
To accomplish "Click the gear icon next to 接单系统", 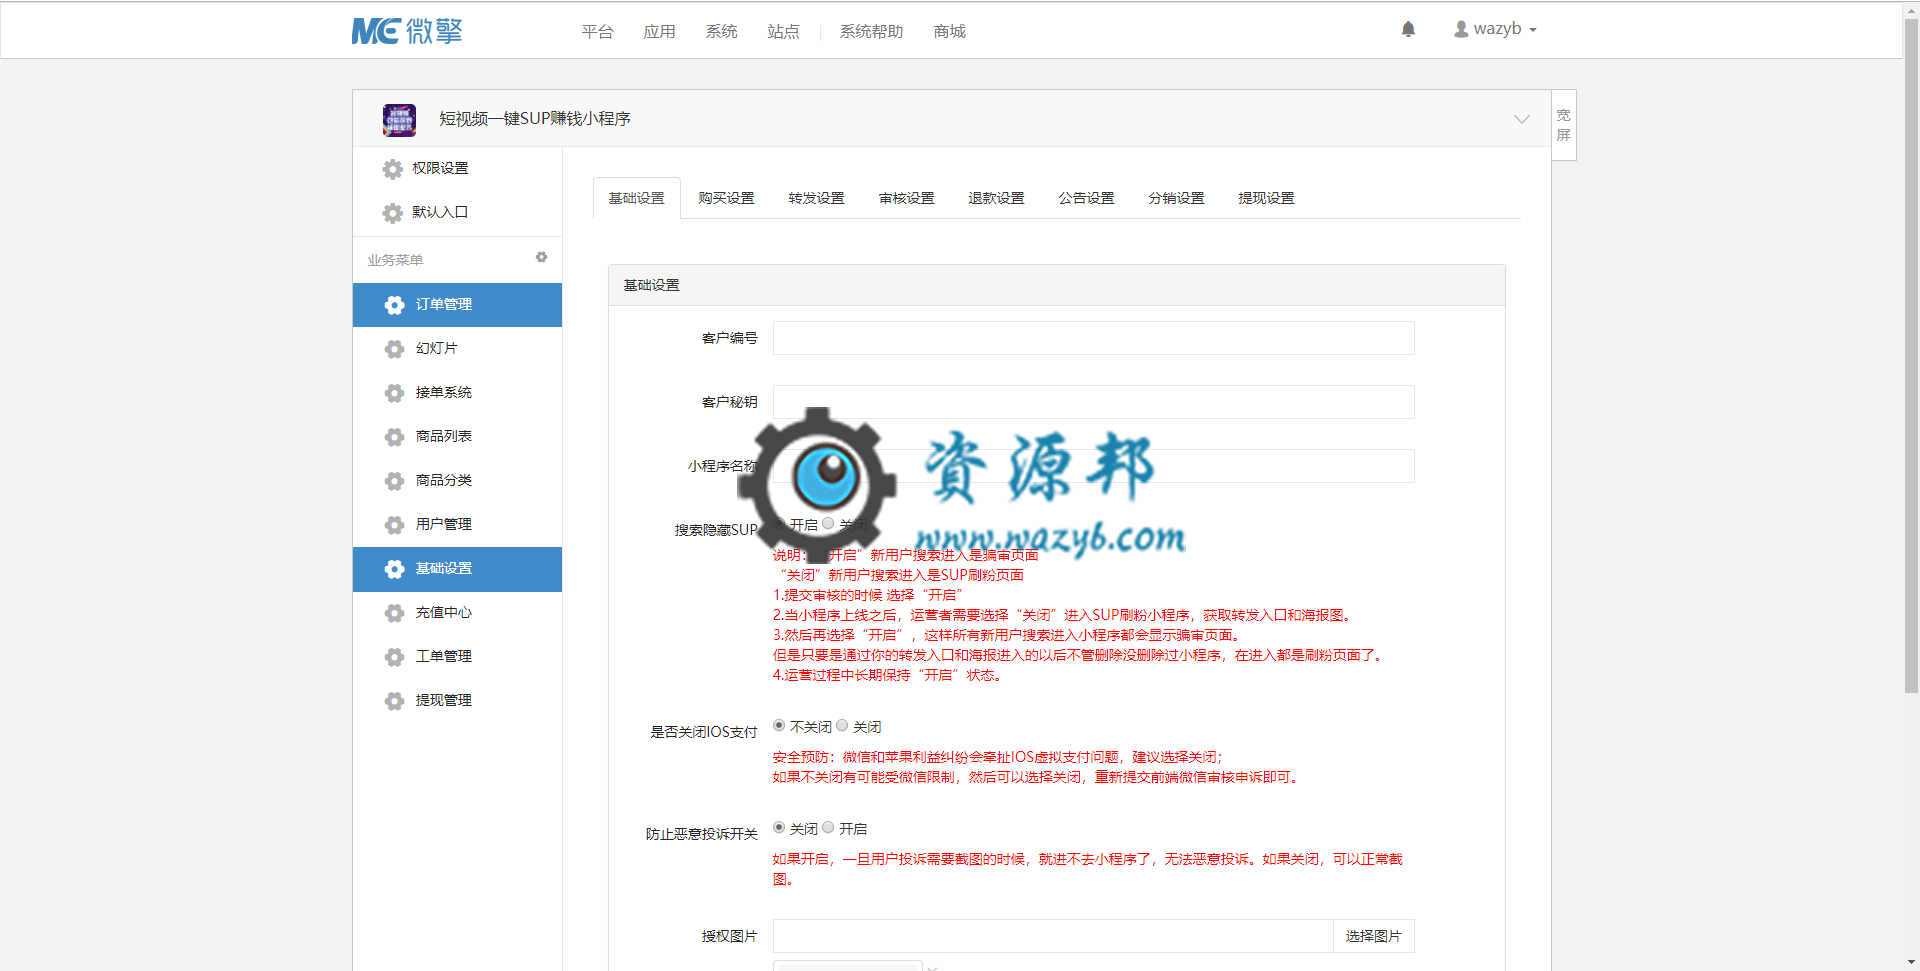I will [x=395, y=393].
